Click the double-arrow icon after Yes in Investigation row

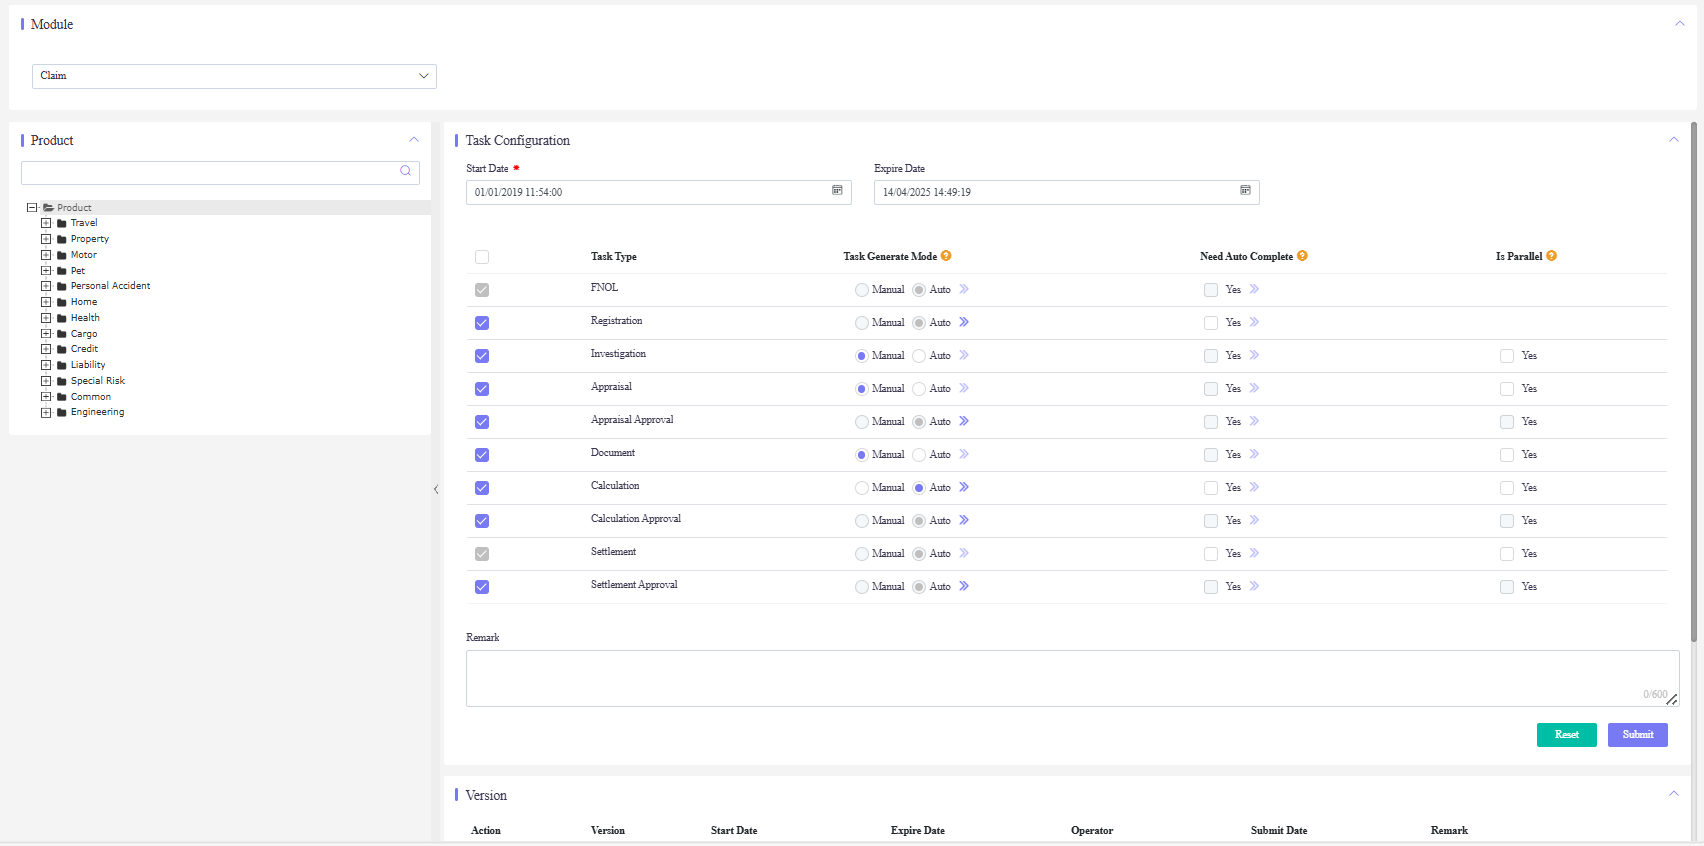[1254, 355]
